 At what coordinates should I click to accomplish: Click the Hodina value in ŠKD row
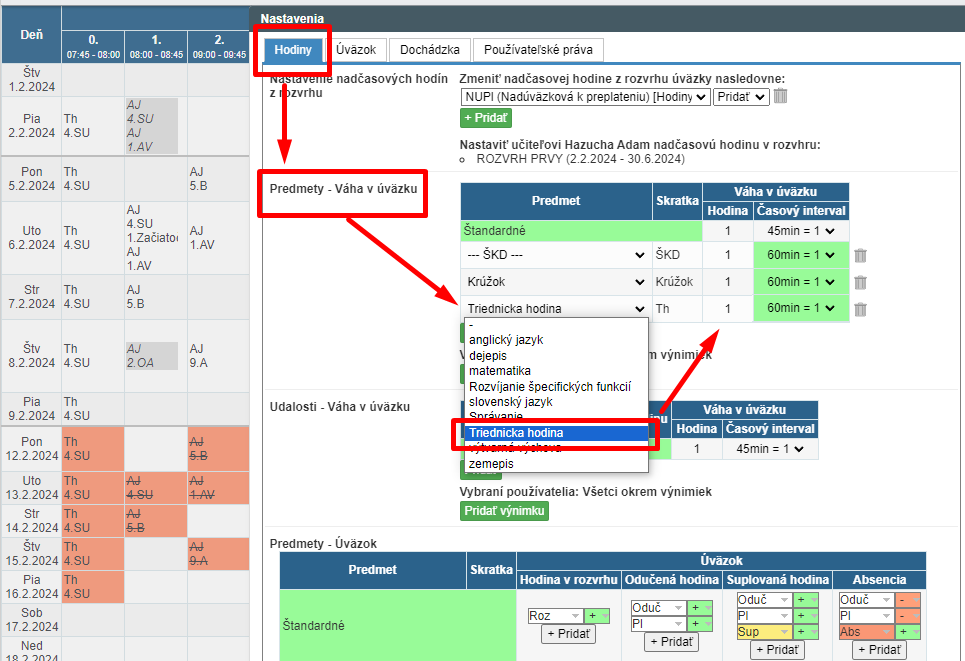[x=727, y=255]
